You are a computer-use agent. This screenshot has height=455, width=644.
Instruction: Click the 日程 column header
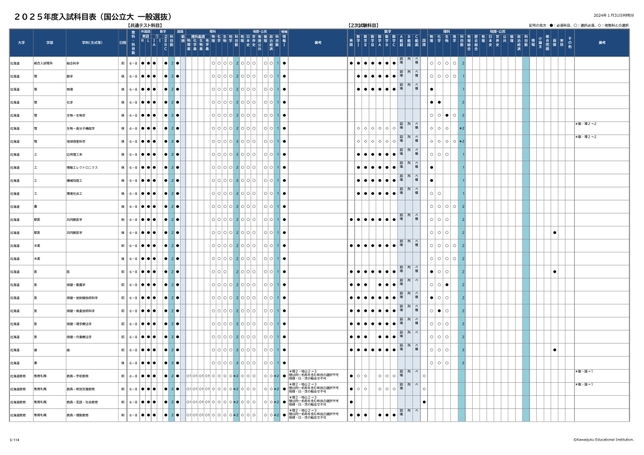pyautogui.click(x=123, y=43)
